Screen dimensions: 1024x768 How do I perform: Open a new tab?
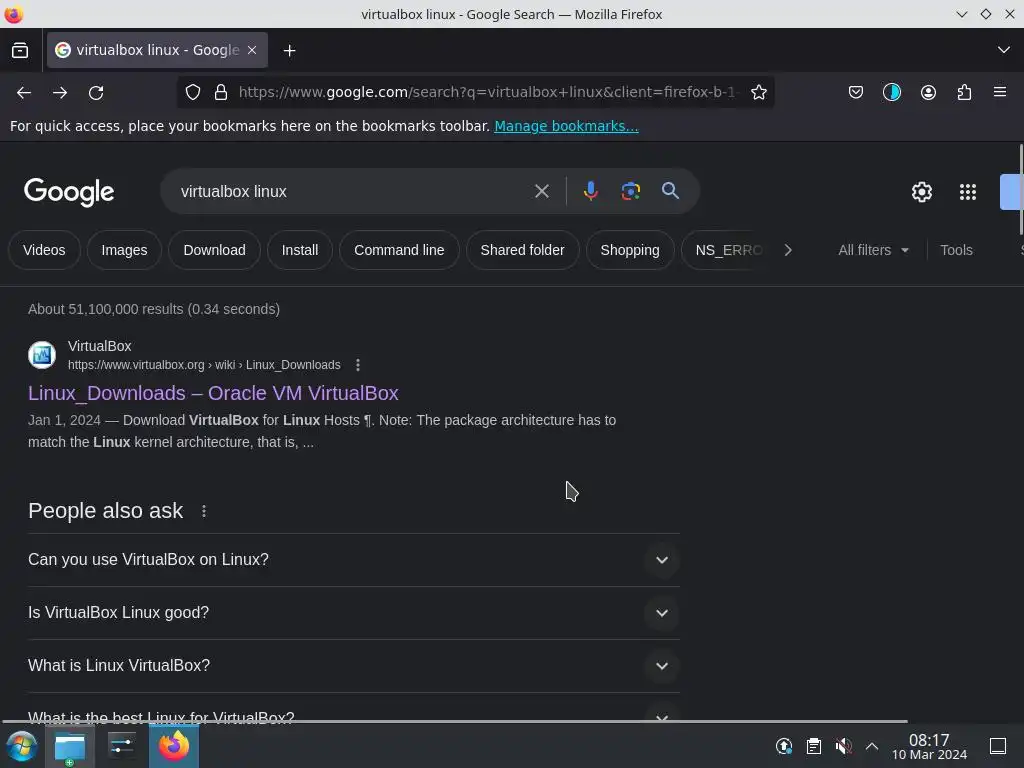[289, 50]
